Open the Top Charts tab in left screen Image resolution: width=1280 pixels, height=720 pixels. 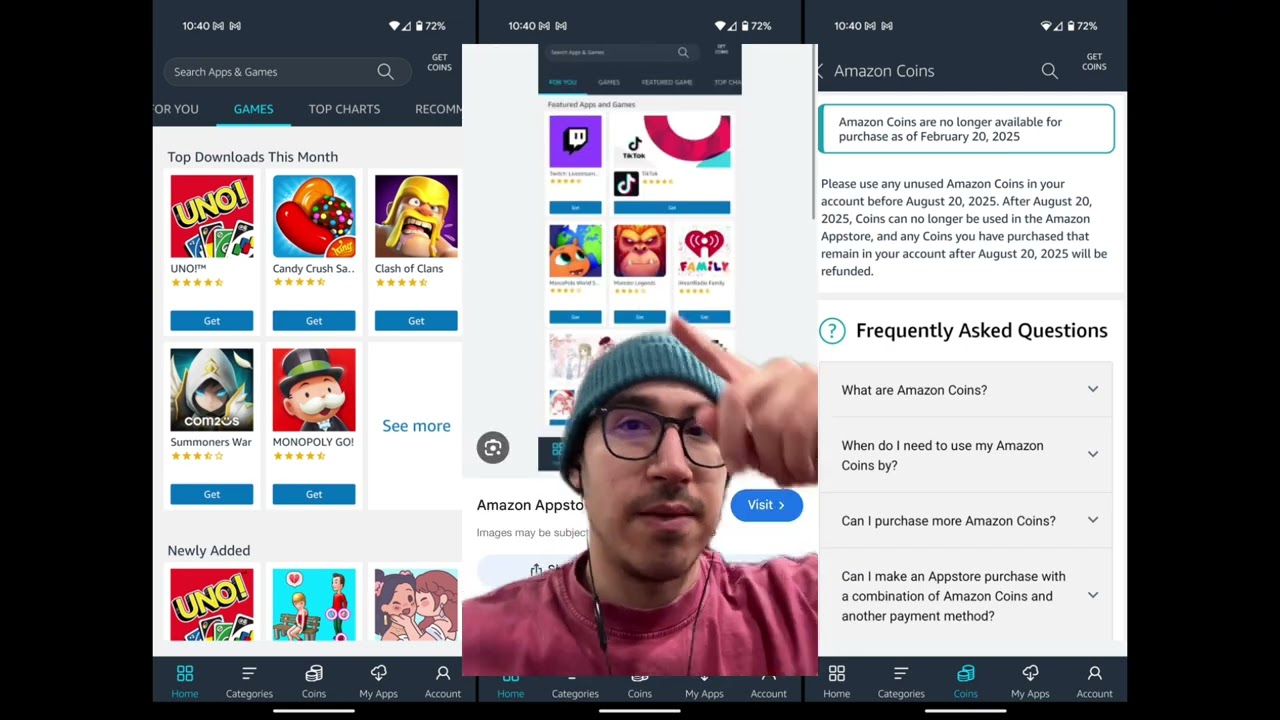tap(344, 109)
